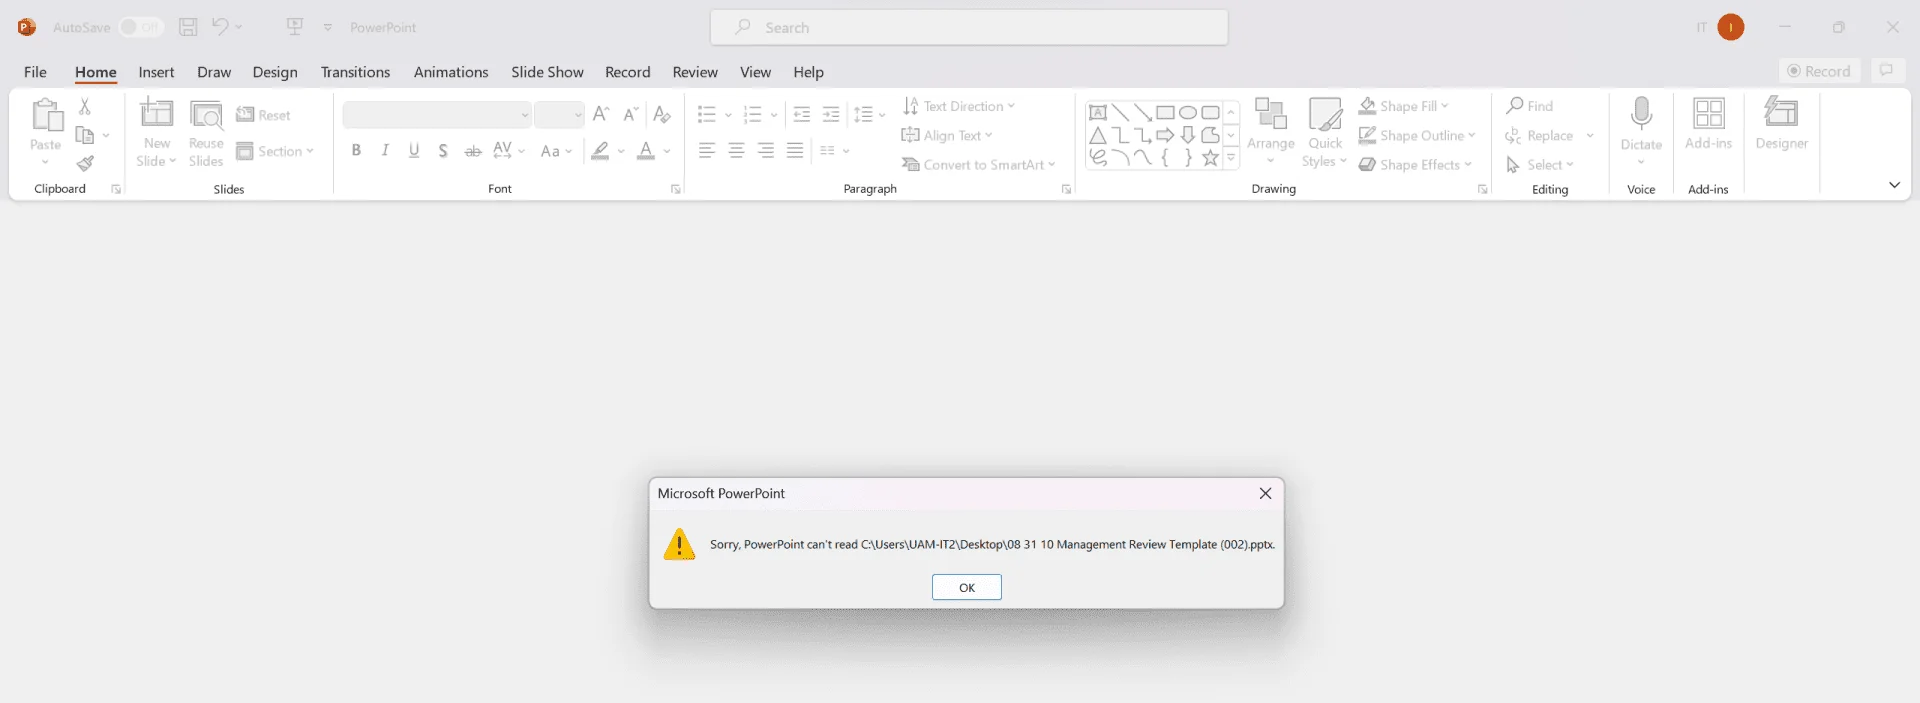Click the Dictate microphone icon
Screen dimensions: 1920x703
coord(1641,114)
